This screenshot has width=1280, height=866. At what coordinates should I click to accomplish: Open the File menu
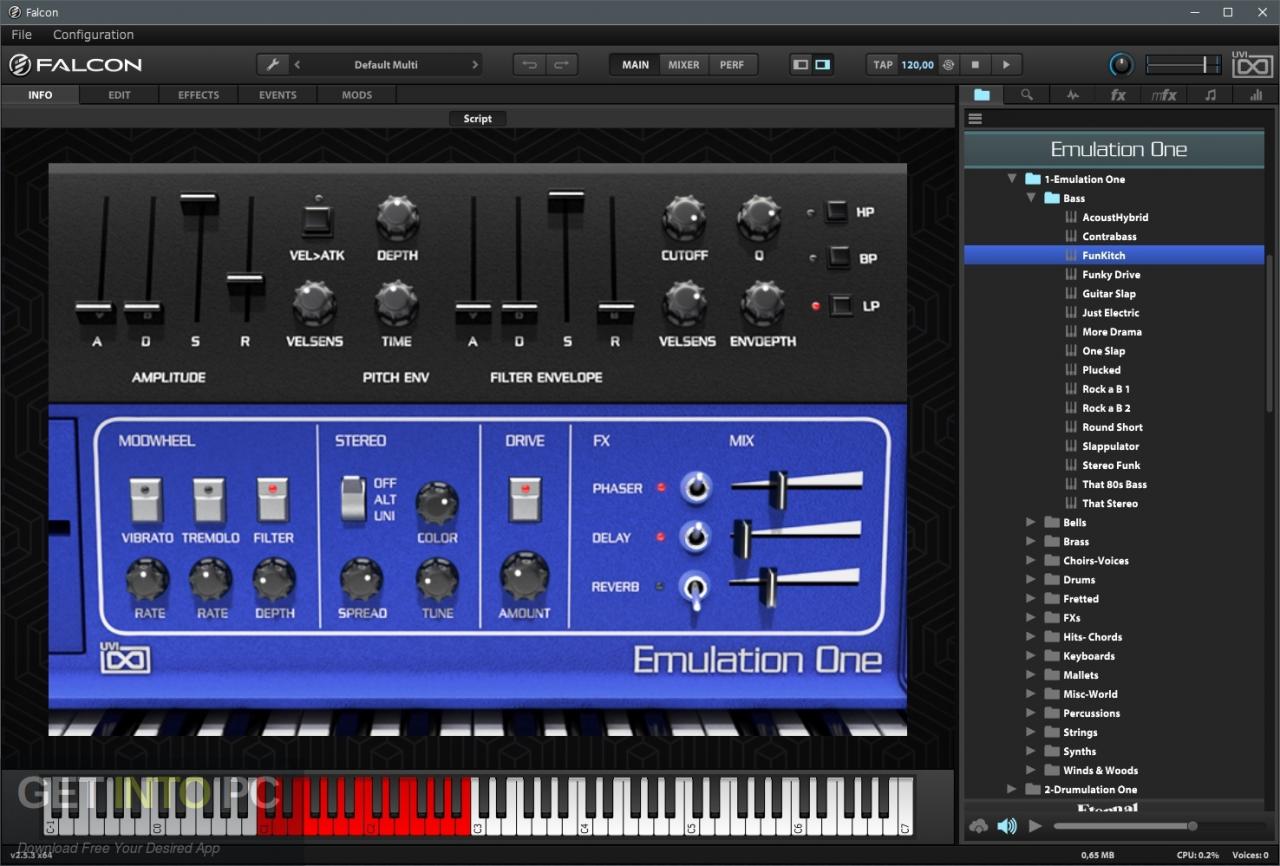(x=22, y=35)
